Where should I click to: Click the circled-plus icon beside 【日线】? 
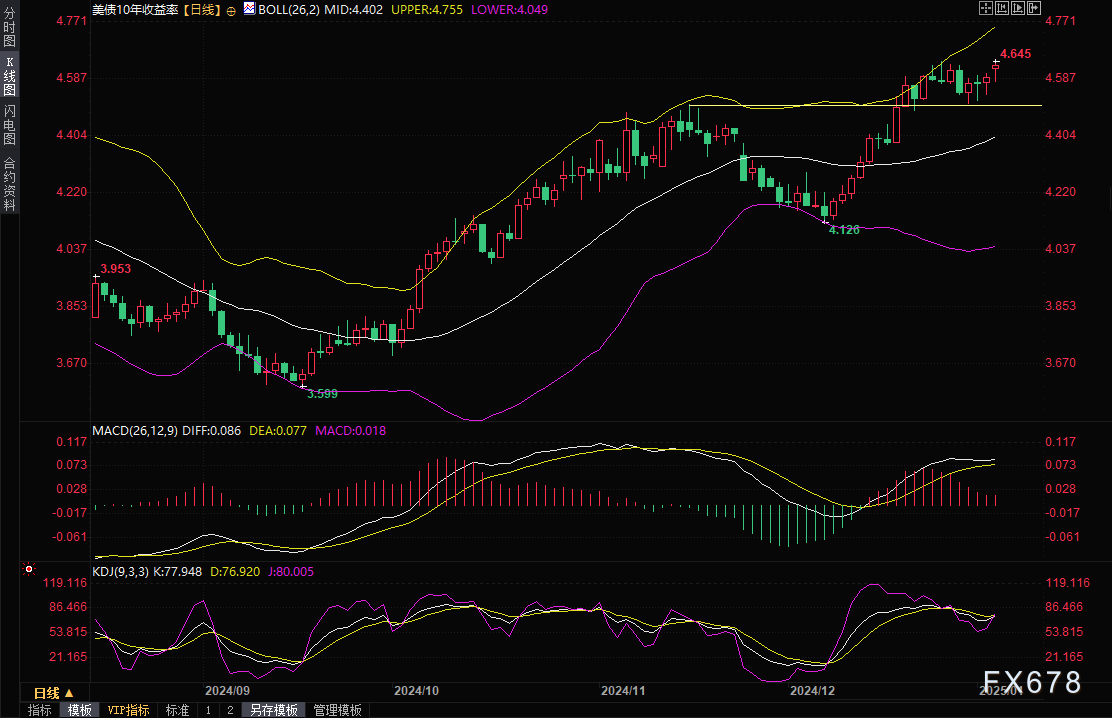tap(231, 9)
